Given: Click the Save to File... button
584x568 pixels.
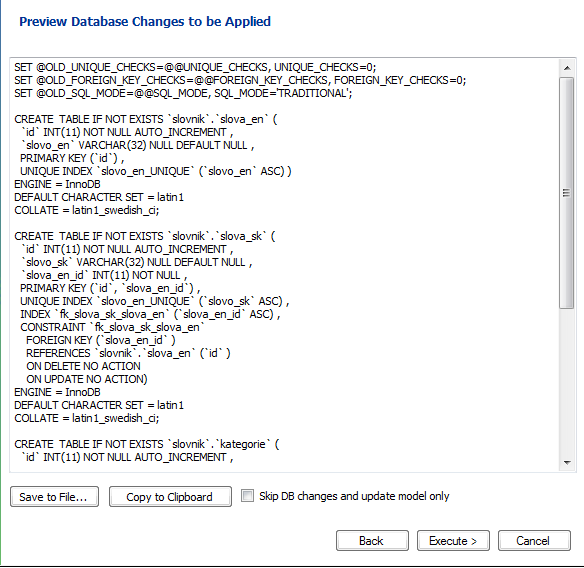Looking at the screenshot, I should 54,497.
